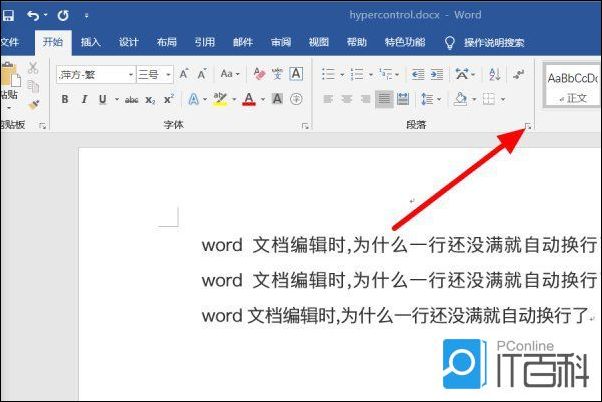The width and height of the screenshot is (602, 402).
Task: Click the Phonetic Guide 文 icon
Action: tap(277, 73)
